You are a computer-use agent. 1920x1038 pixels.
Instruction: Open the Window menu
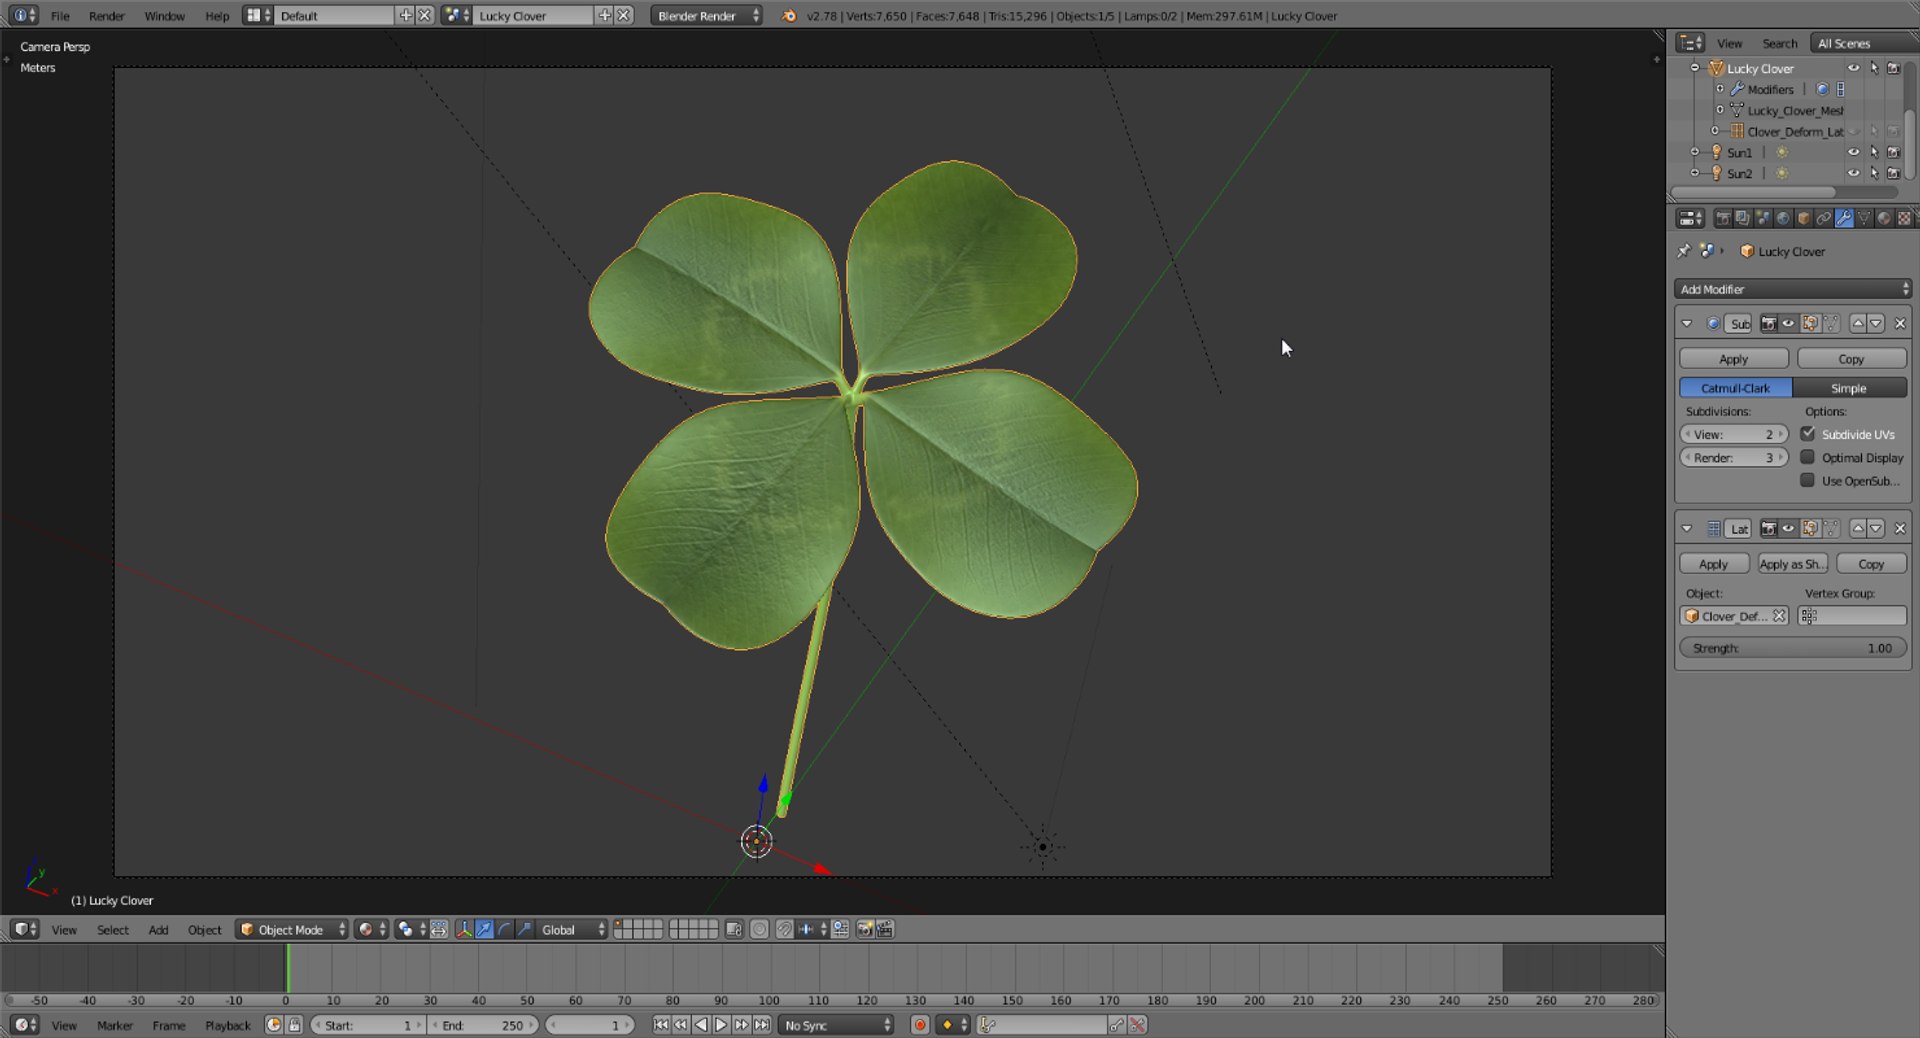click(x=165, y=16)
